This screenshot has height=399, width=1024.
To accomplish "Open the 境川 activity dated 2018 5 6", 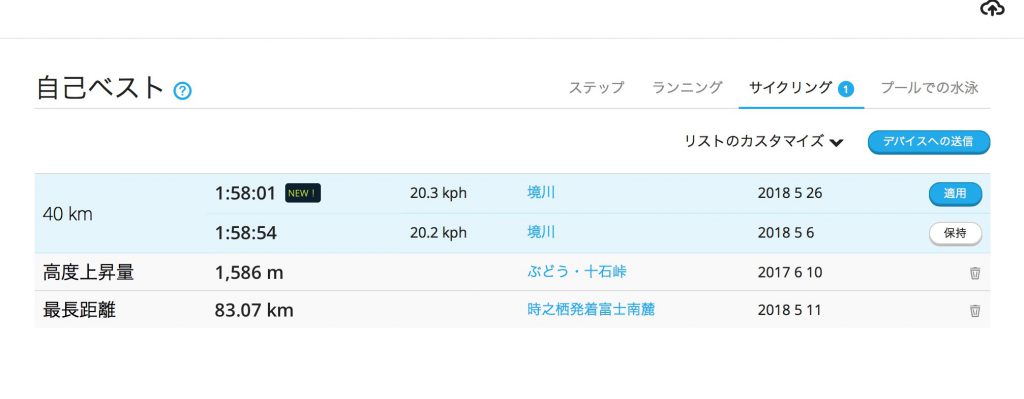I will tap(541, 232).
